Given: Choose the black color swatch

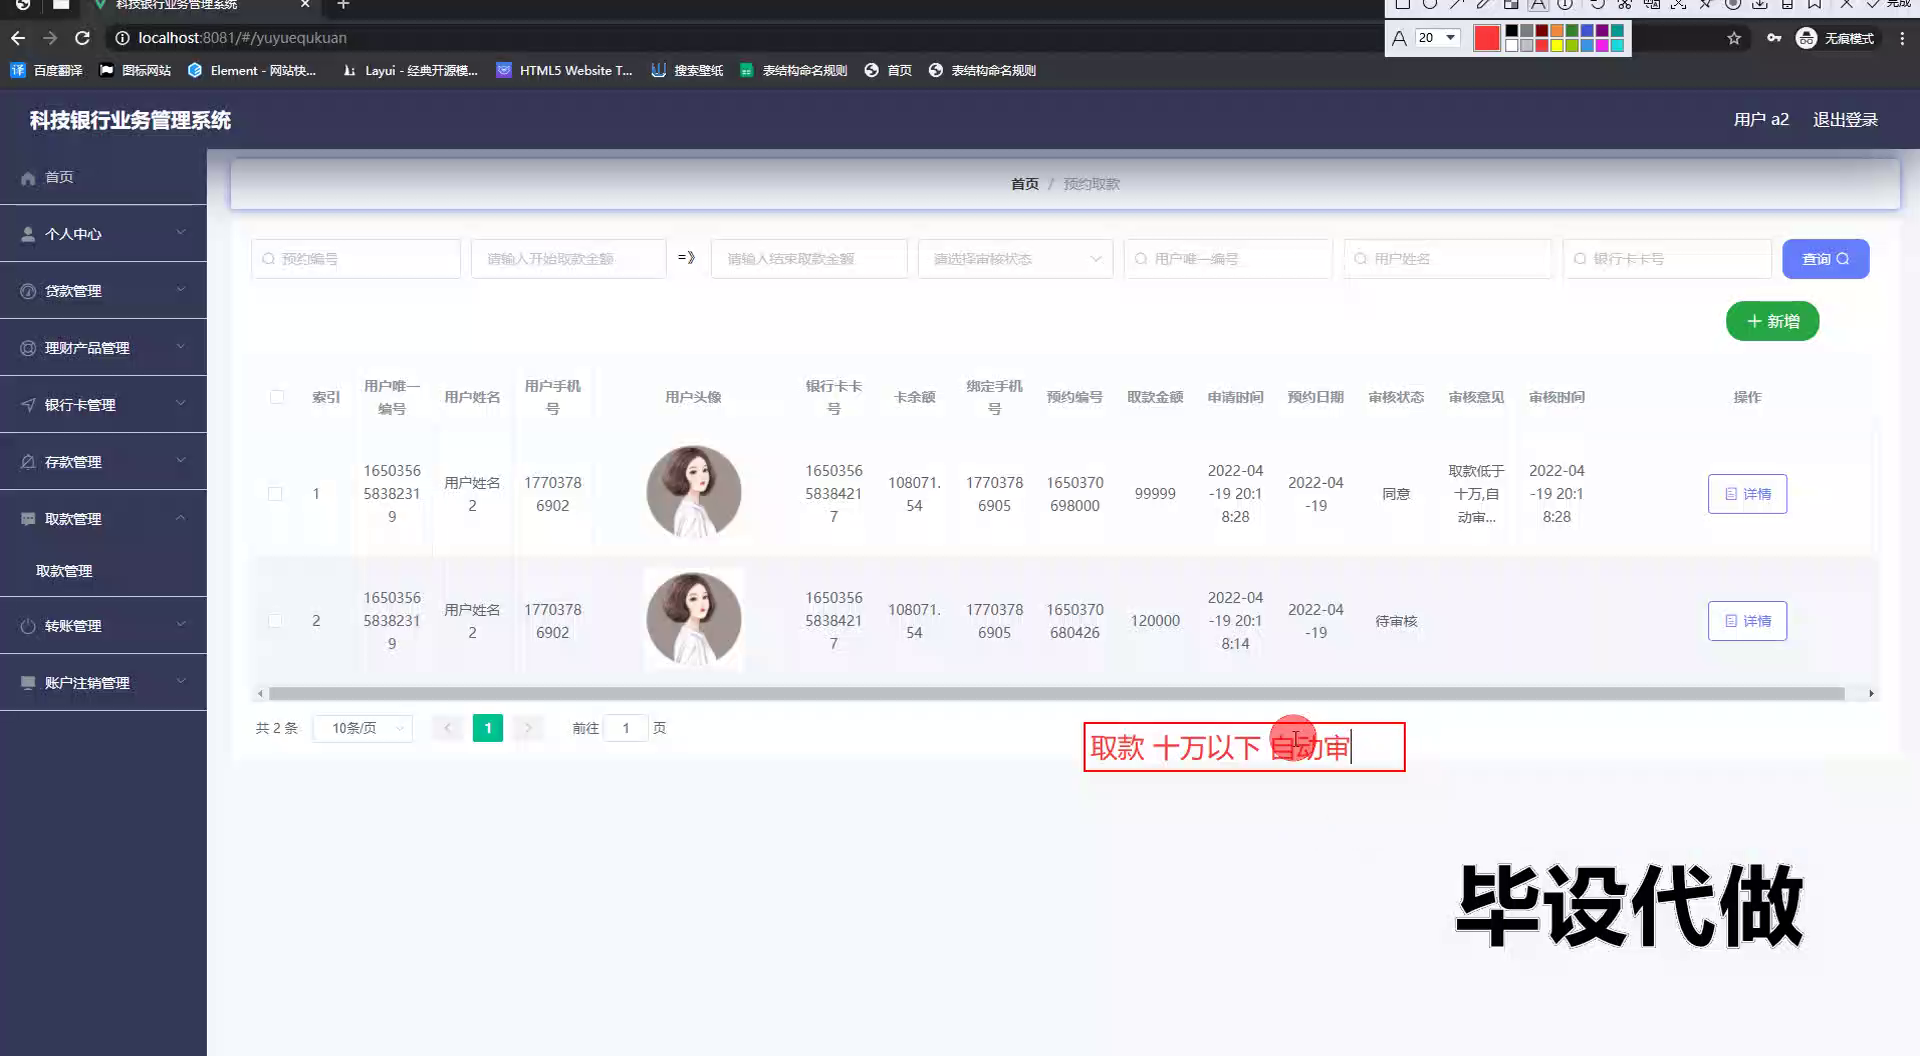Looking at the screenshot, I should (1511, 31).
